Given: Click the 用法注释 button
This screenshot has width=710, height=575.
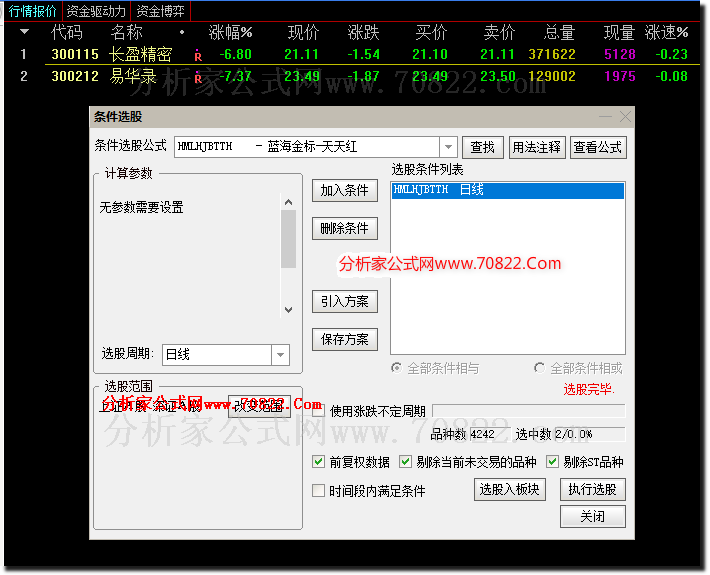Looking at the screenshot, I should click(x=537, y=147).
